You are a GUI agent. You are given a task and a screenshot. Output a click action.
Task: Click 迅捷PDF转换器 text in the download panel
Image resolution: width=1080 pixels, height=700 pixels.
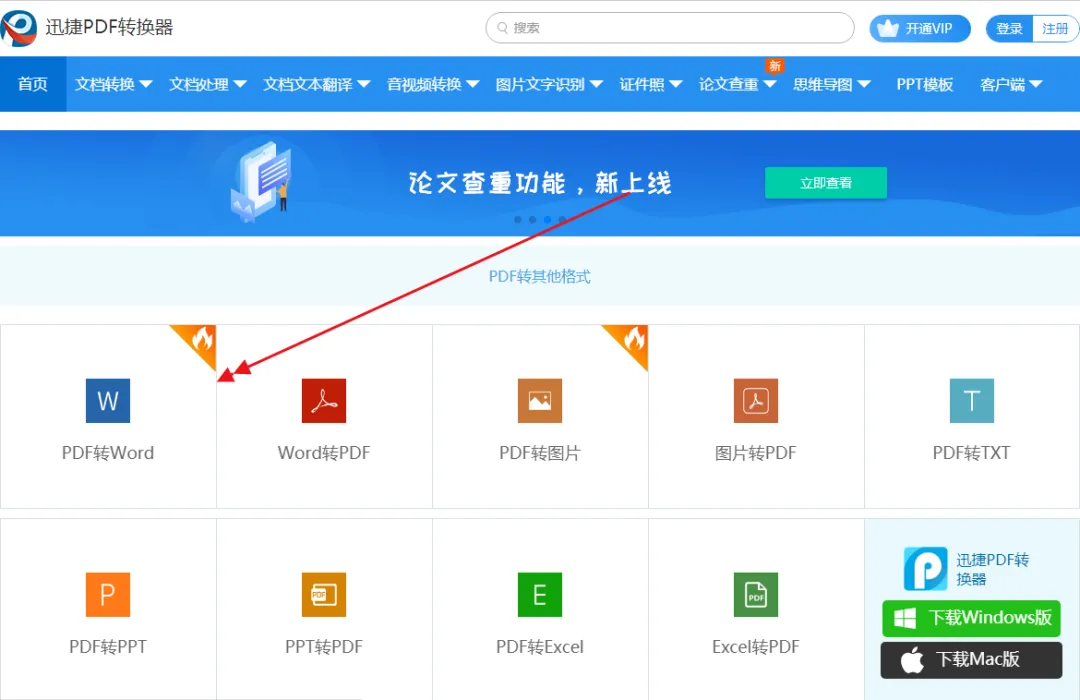click(993, 569)
